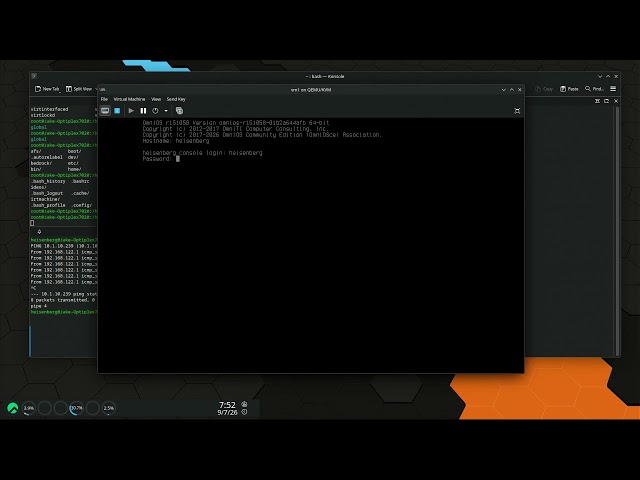Click Konsole vertical scrollbar
640x480 pixels.
tap(617, 231)
